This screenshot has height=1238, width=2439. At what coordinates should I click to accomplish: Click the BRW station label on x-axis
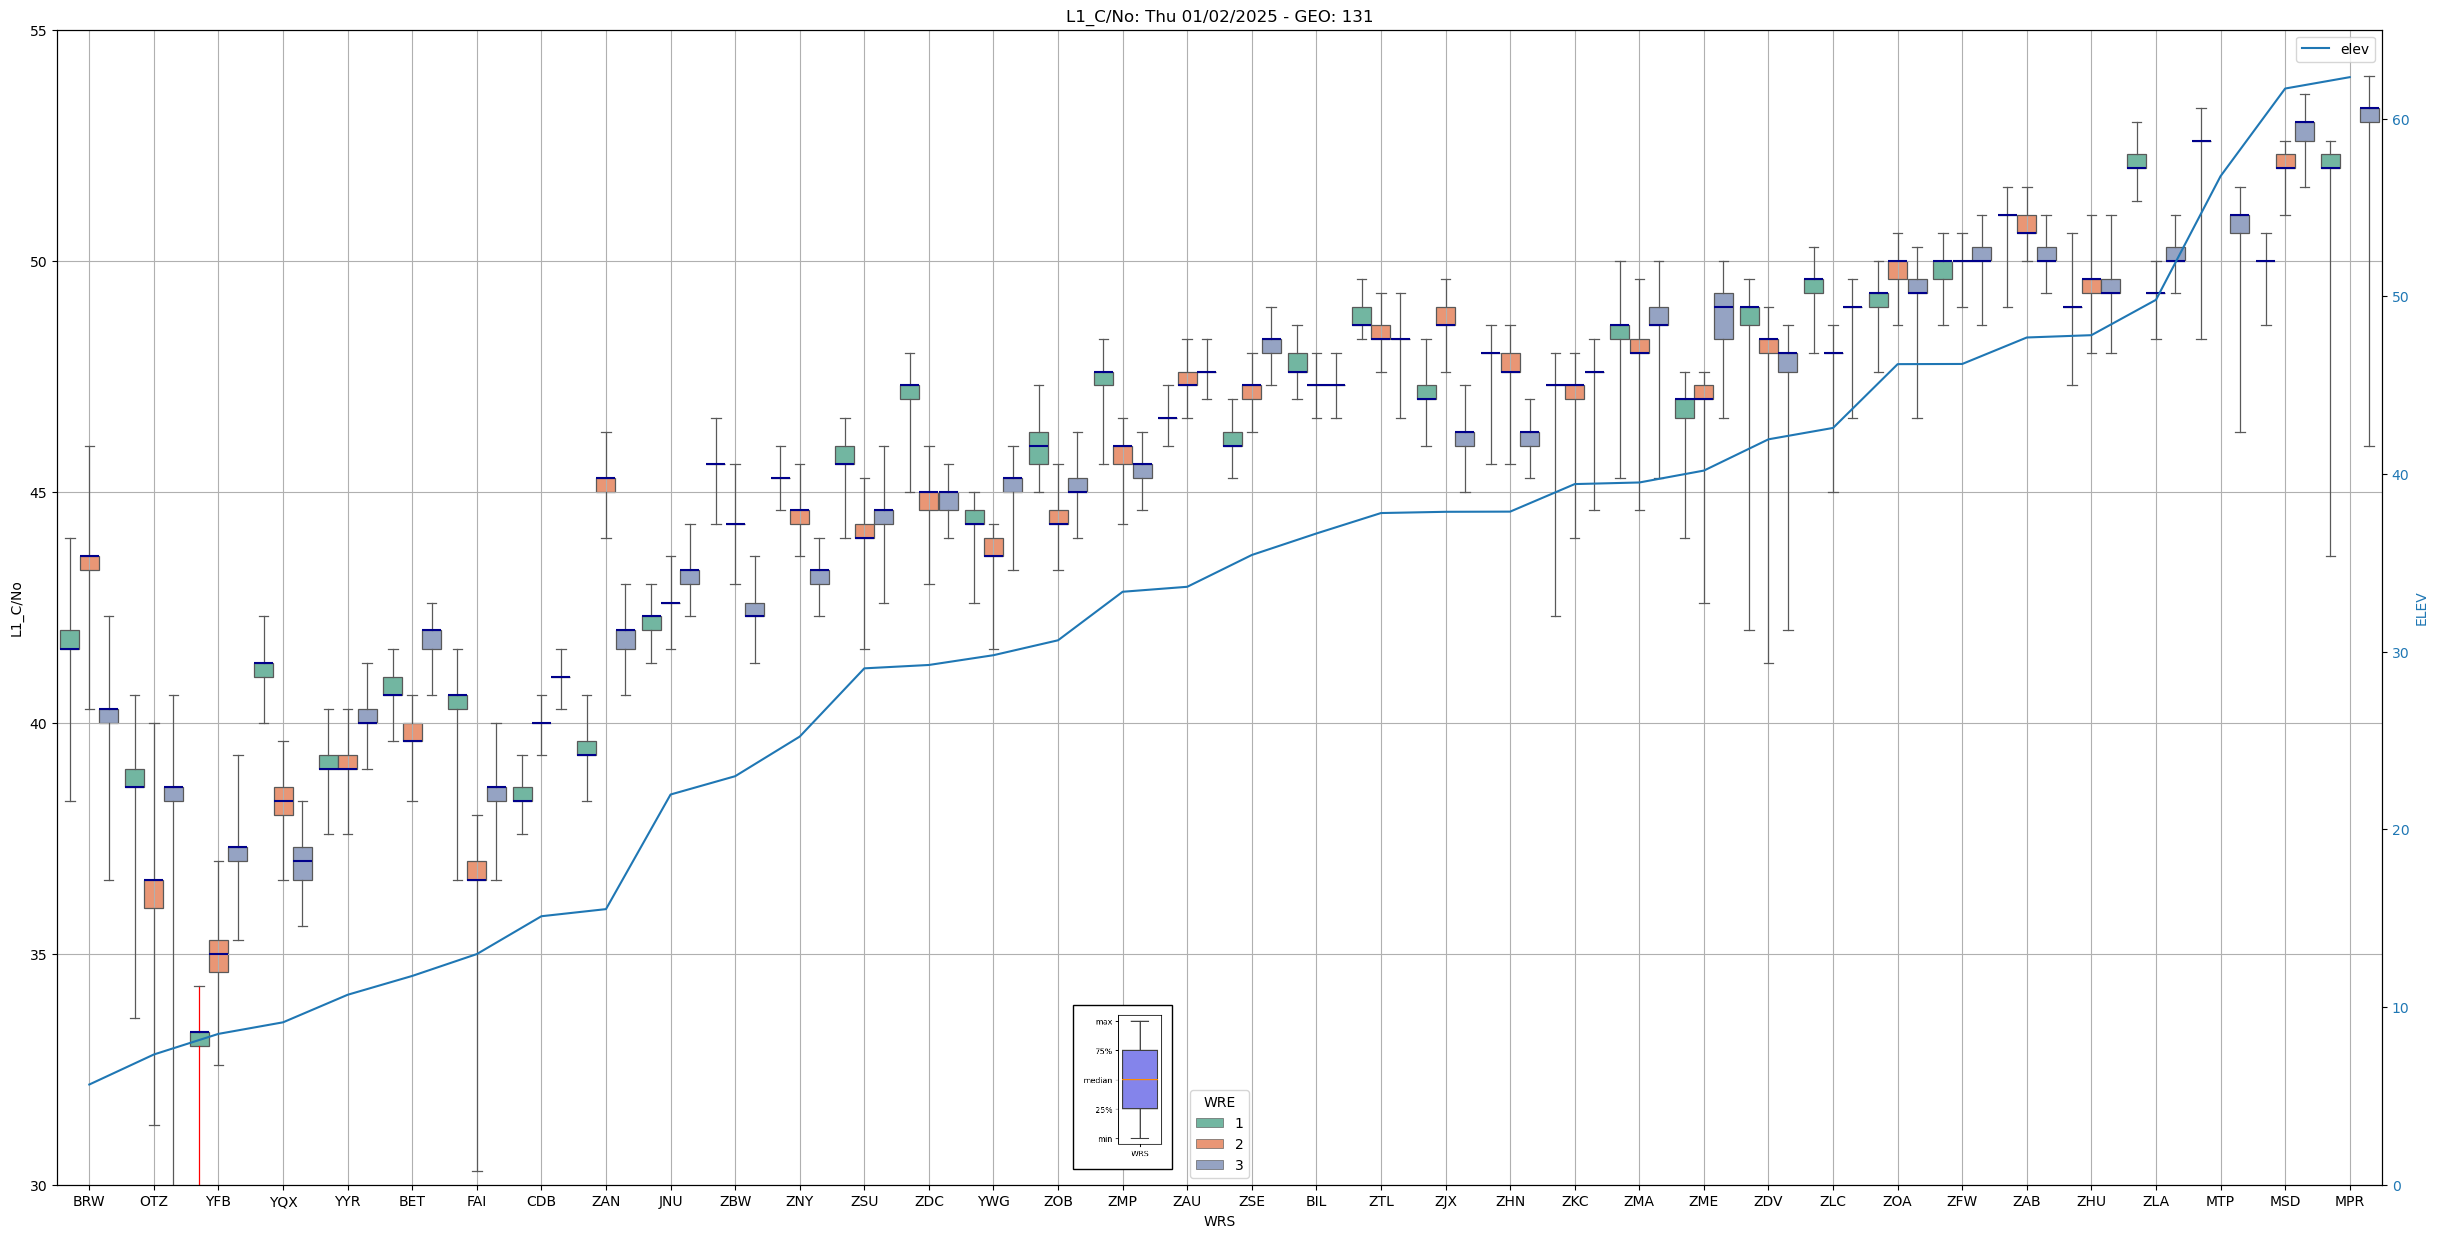pos(89,1201)
